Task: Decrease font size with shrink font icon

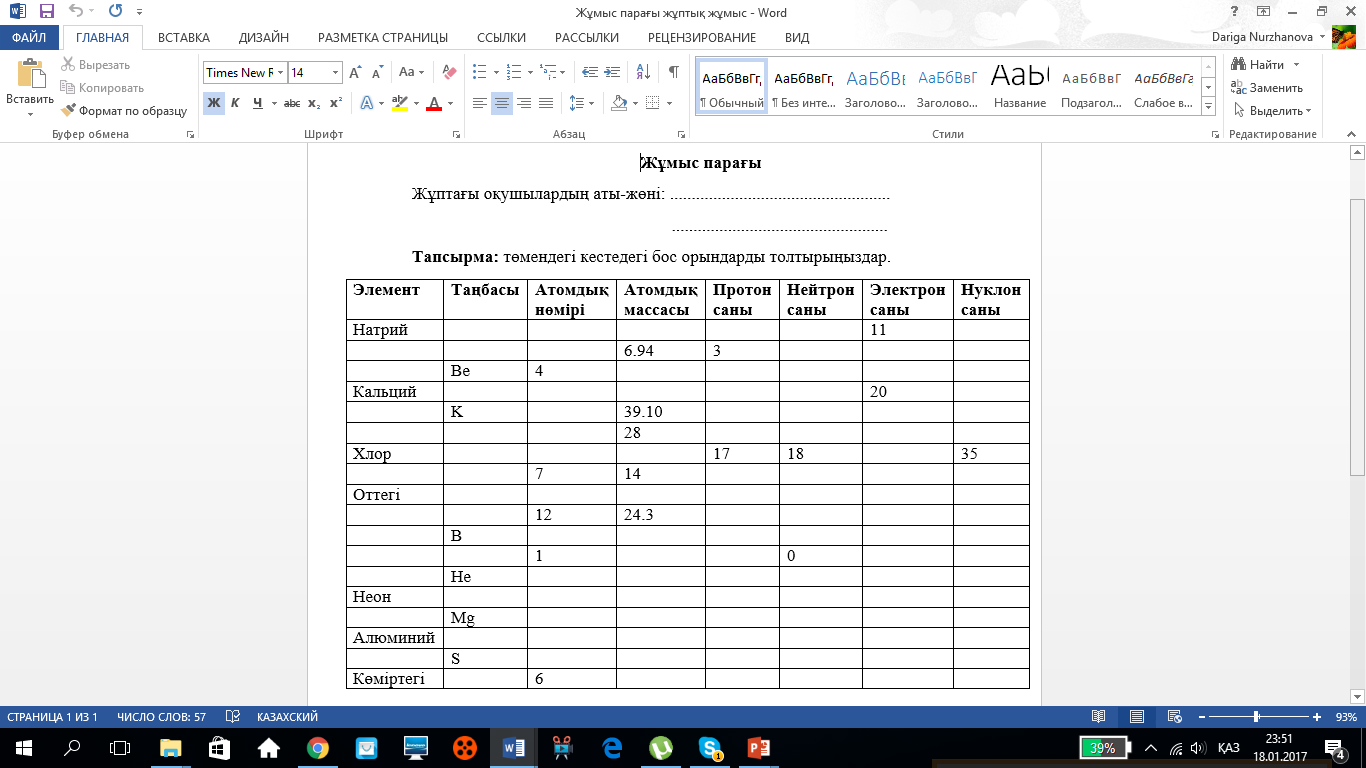Action: click(377, 73)
